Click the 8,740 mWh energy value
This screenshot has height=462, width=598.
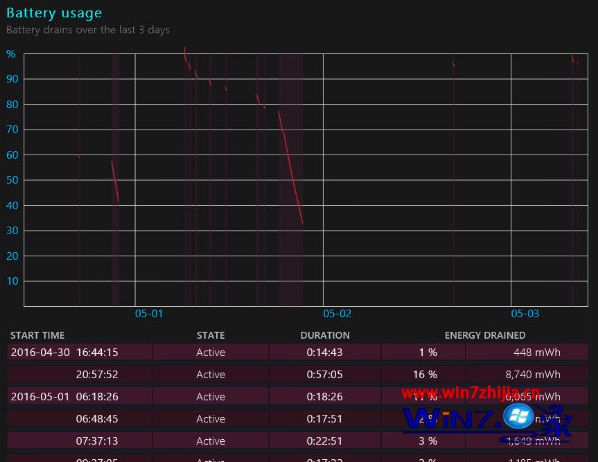[533, 374]
